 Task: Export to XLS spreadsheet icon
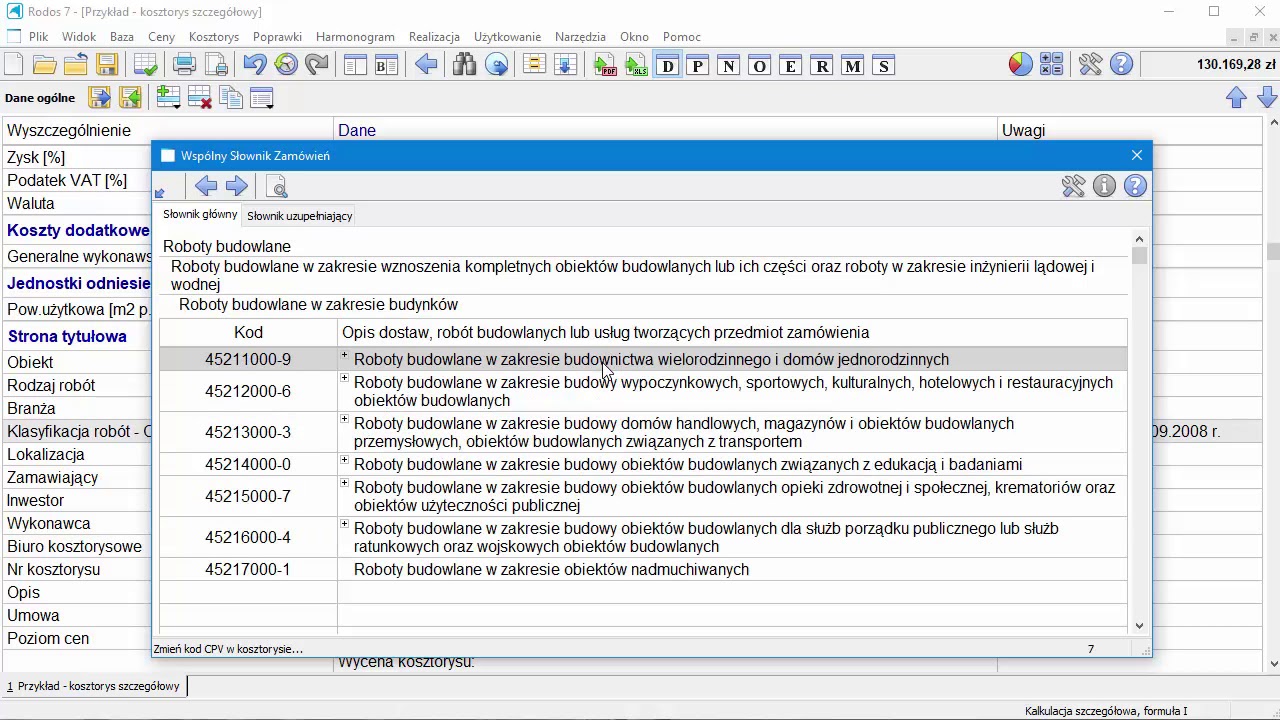[x=636, y=66]
